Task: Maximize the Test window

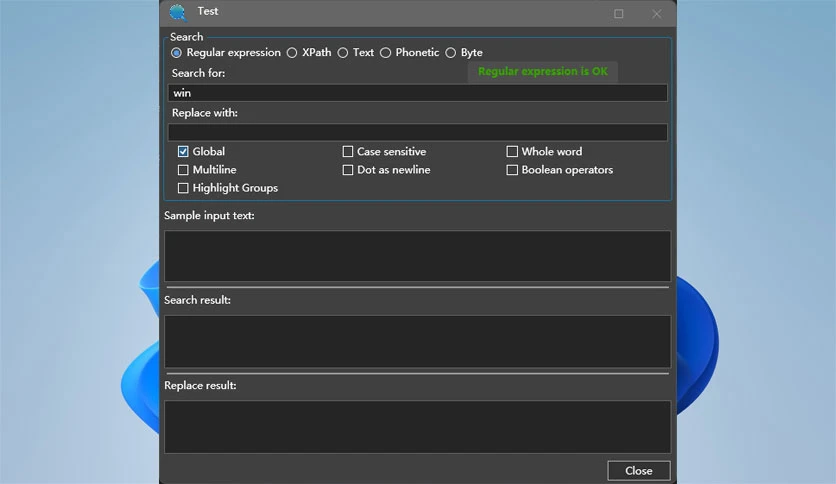Action: tap(618, 14)
